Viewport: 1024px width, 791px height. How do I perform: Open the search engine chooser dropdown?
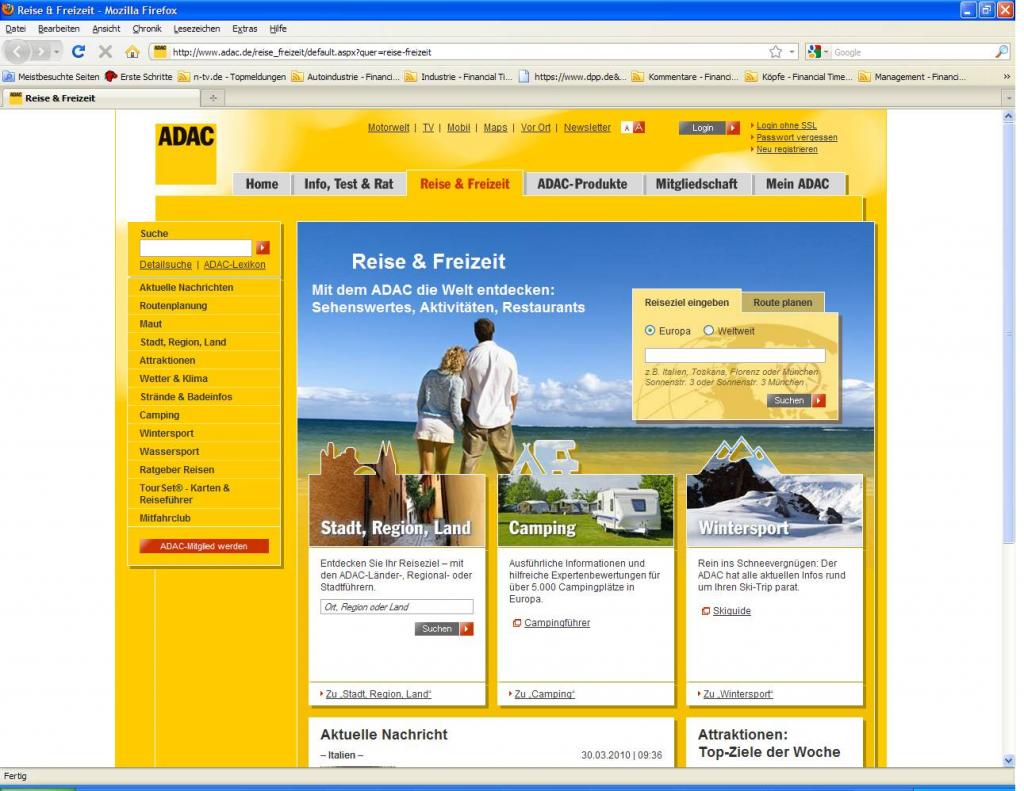[825, 52]
